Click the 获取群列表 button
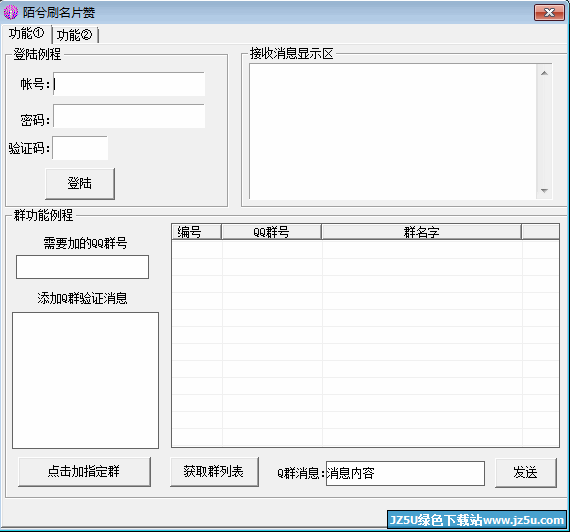This screenshot has width=570, height=532. coord(214,472)
